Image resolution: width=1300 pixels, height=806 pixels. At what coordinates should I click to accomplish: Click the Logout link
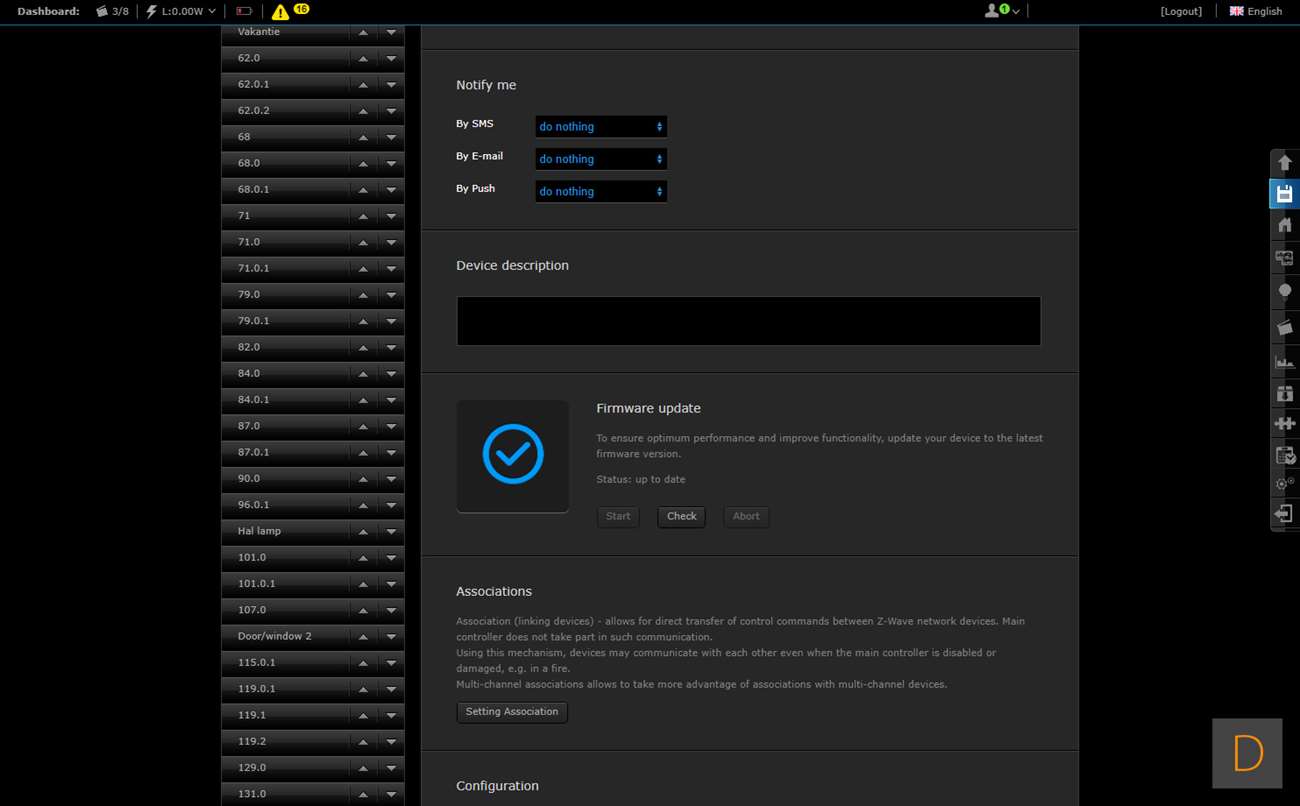pos(1181,12)
